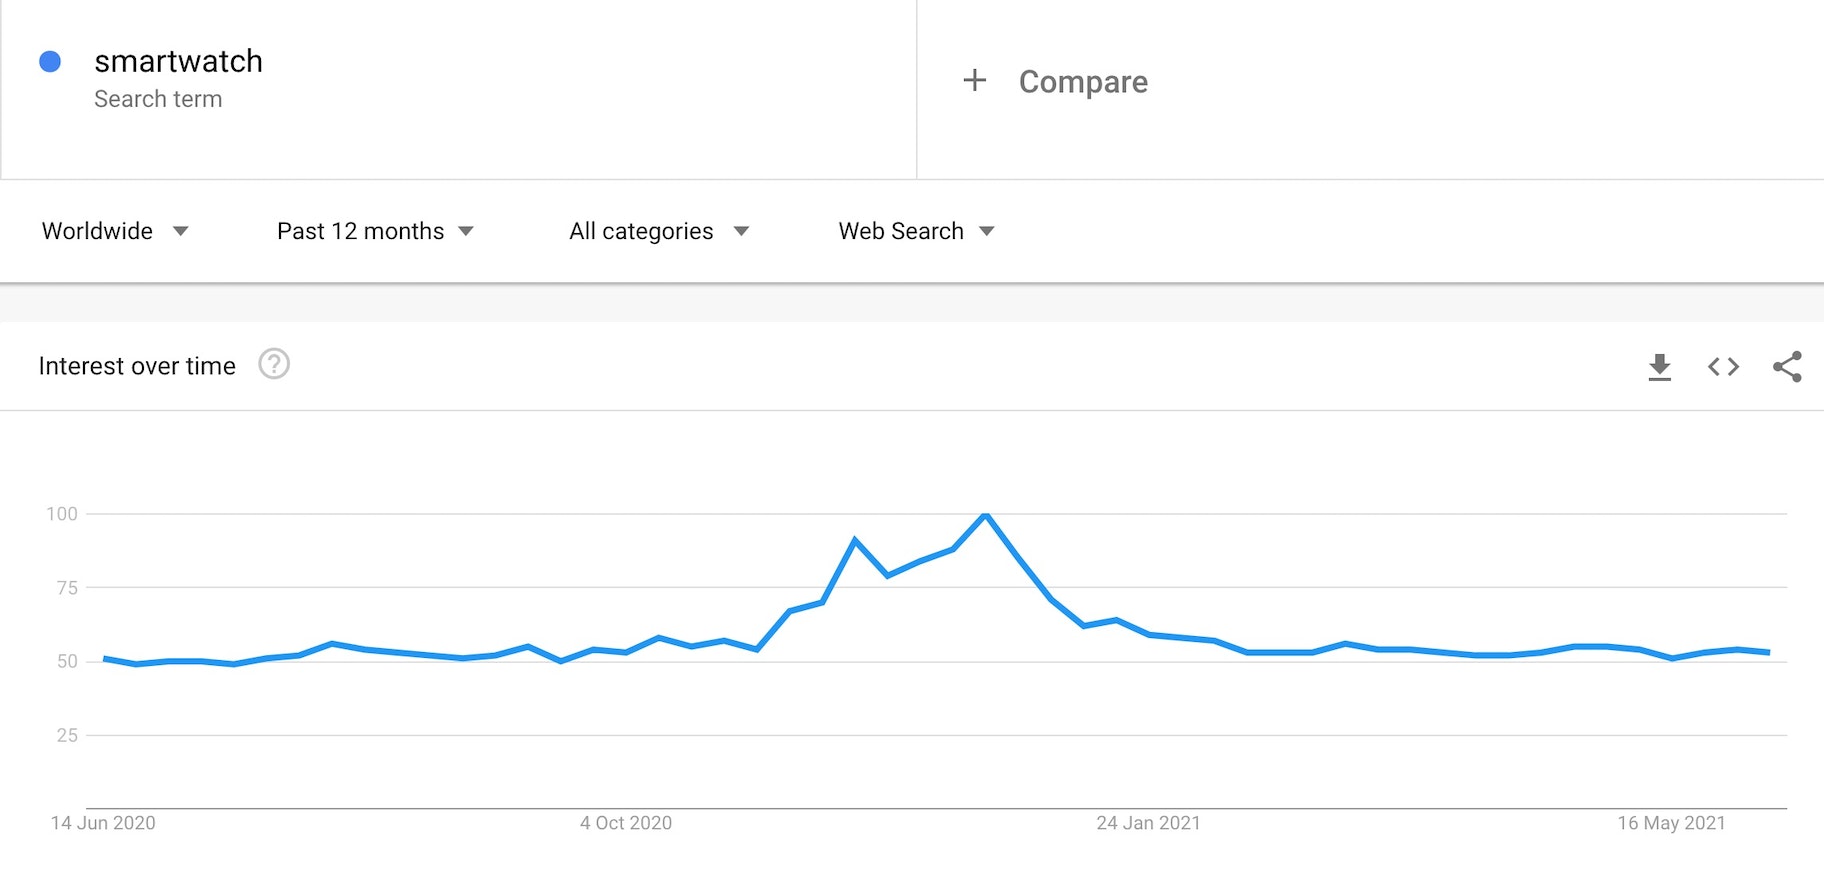Click the Interest over time heading
This screenshot has width=1824, height=878.
(x=137, y=366)
